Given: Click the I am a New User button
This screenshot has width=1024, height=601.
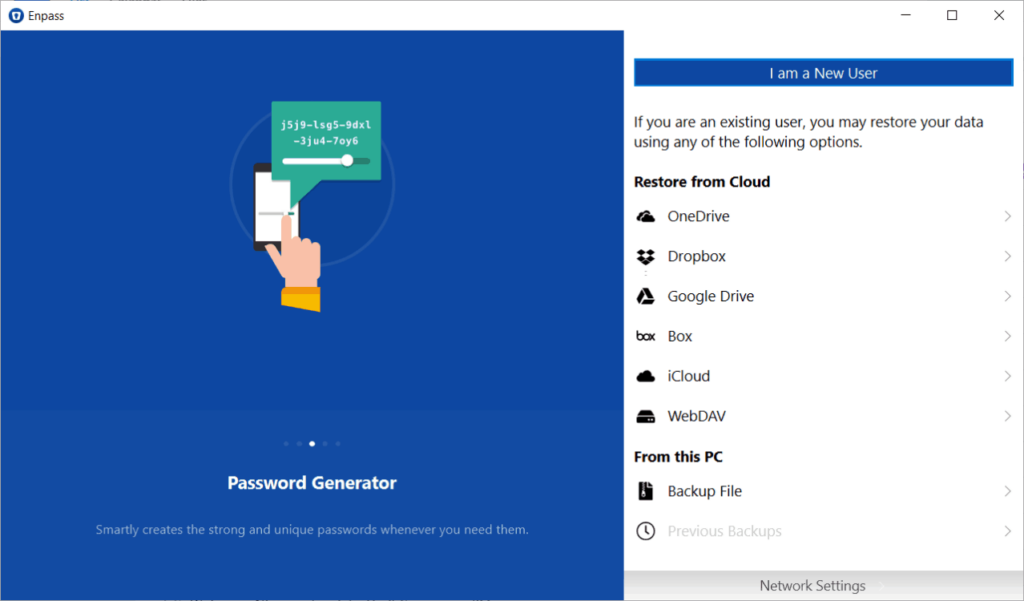Looking at the screenshot, I should pyautogui.click(x=823, y=72).
